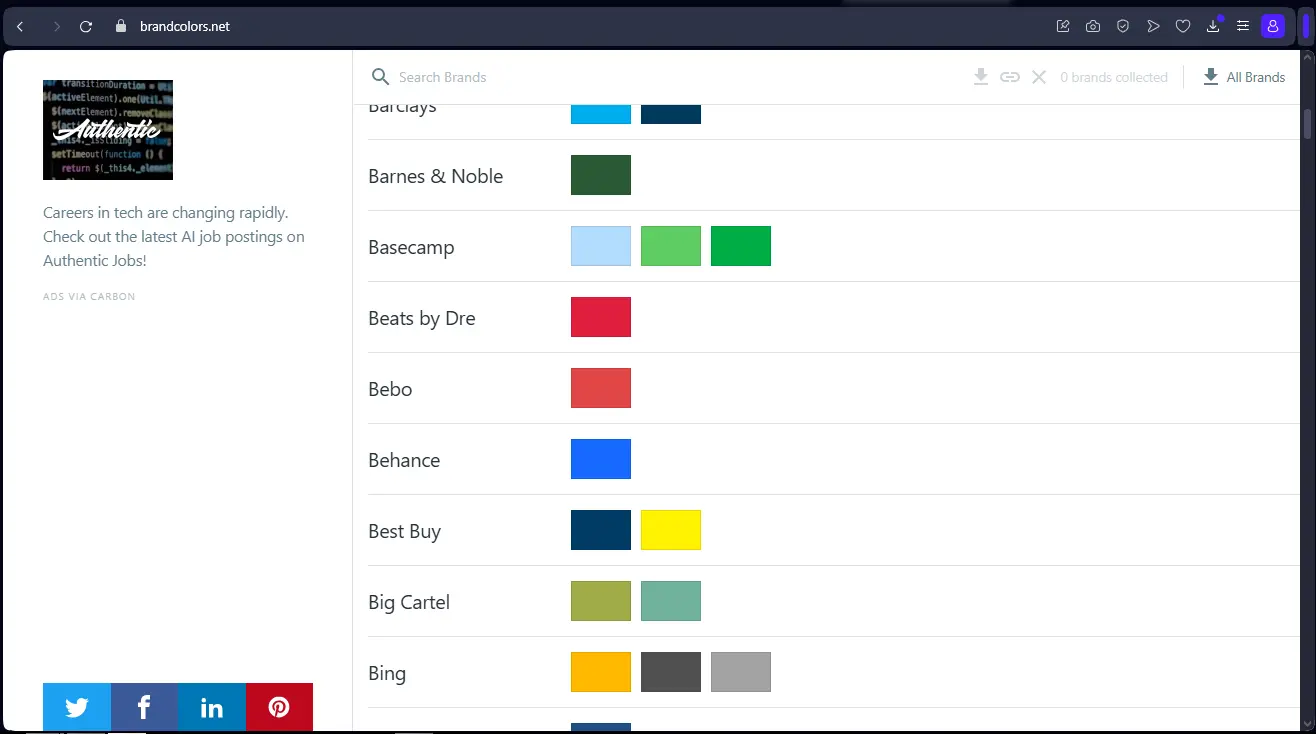Image resolution: width=1316 pixels, height=734 pixels.
Task: Select Basecamp light green swatch
Action: [x=671, y=246]
